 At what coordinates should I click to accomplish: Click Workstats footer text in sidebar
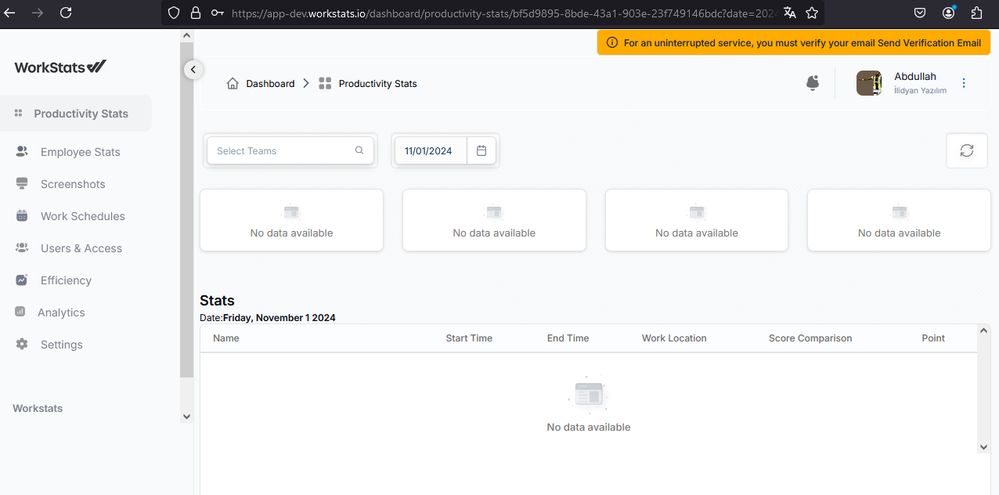[38, 408]
